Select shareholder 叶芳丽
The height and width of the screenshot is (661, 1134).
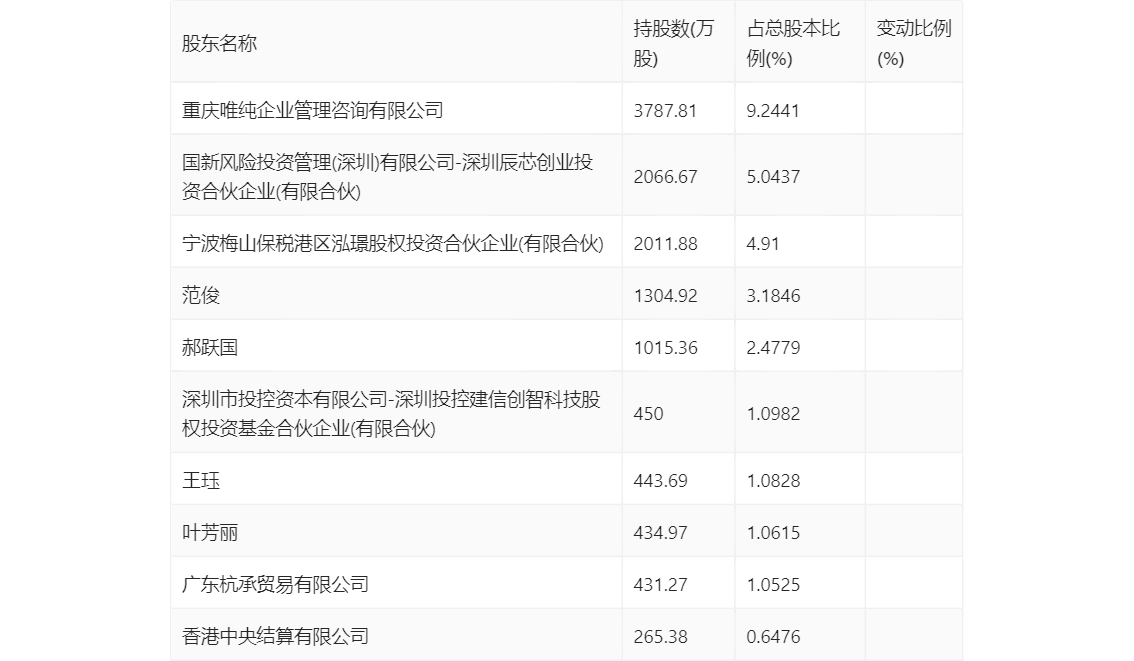[x=210, y=532]
